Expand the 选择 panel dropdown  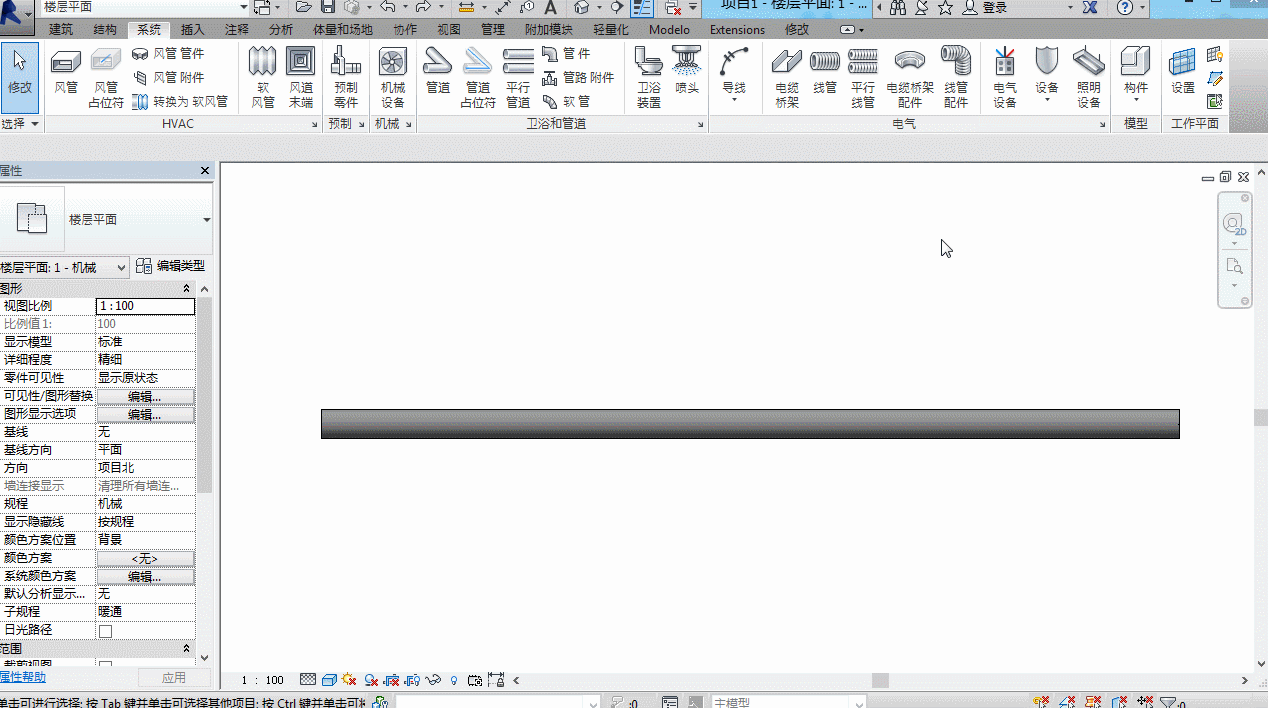[20, 124]
